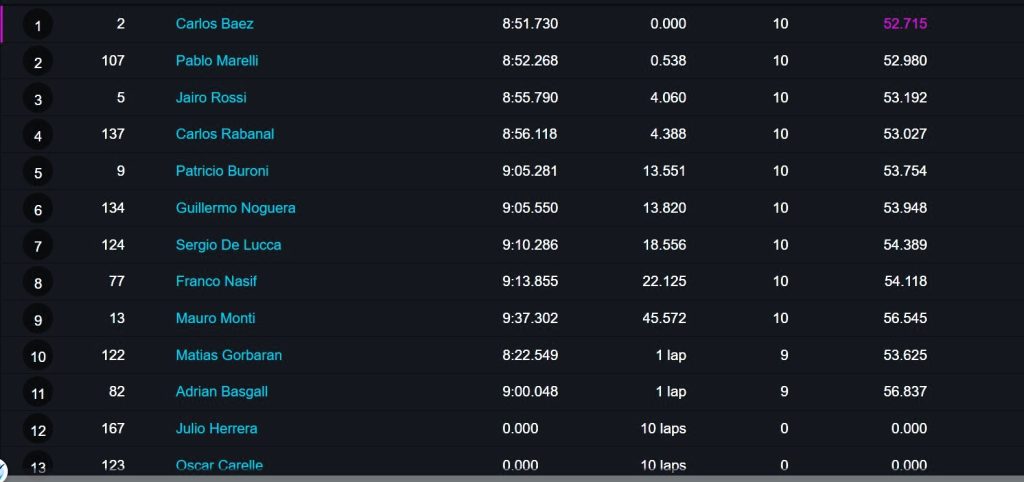Screen dimensions: 1024x482
Task: Click position 5 circle badge
Action: 38,173
